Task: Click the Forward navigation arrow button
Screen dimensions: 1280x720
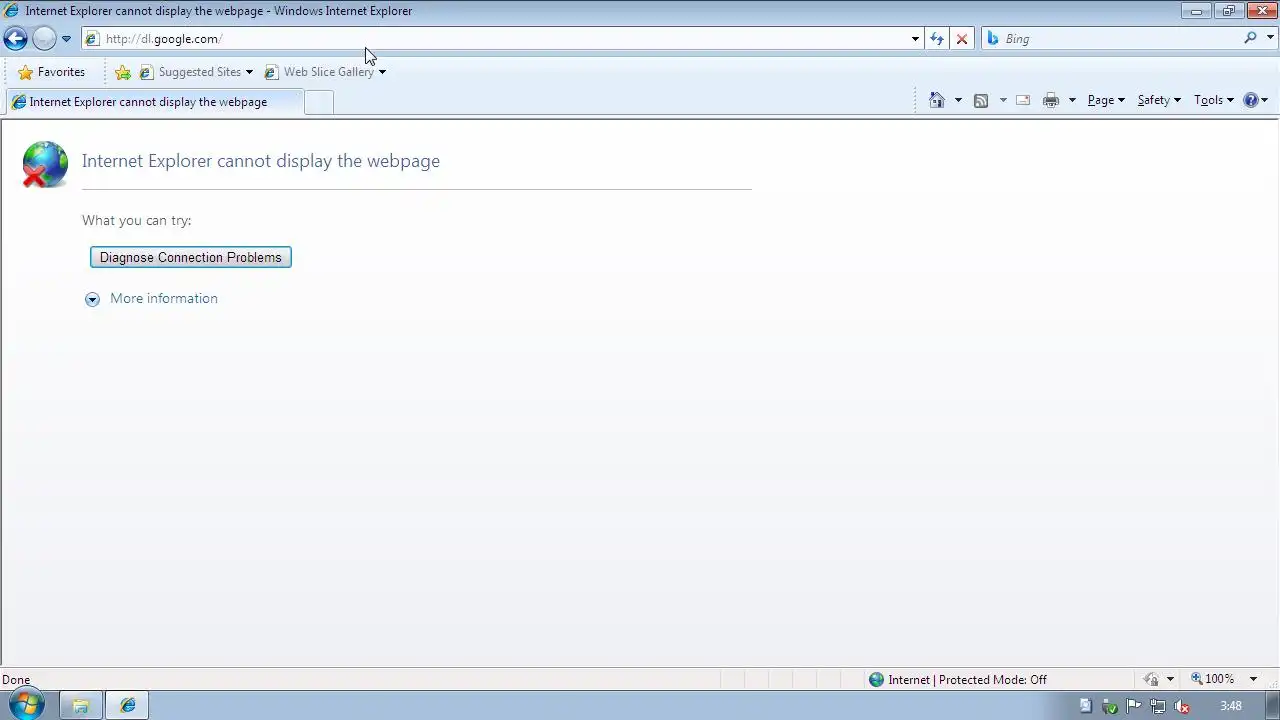Action: 44,39
